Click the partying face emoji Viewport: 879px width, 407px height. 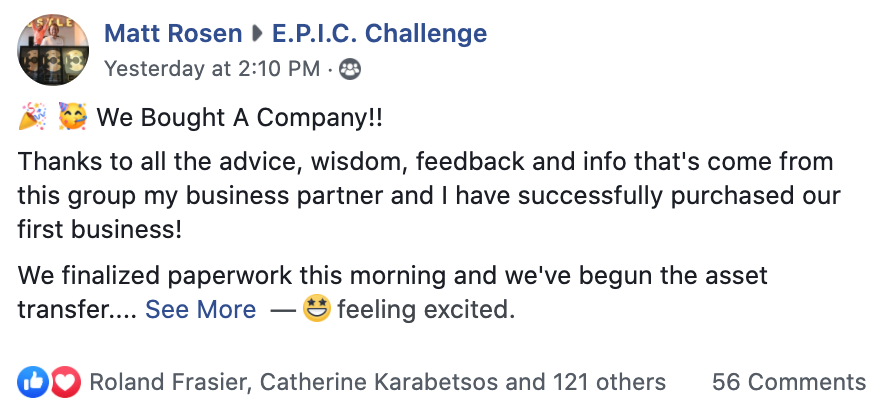72,118
